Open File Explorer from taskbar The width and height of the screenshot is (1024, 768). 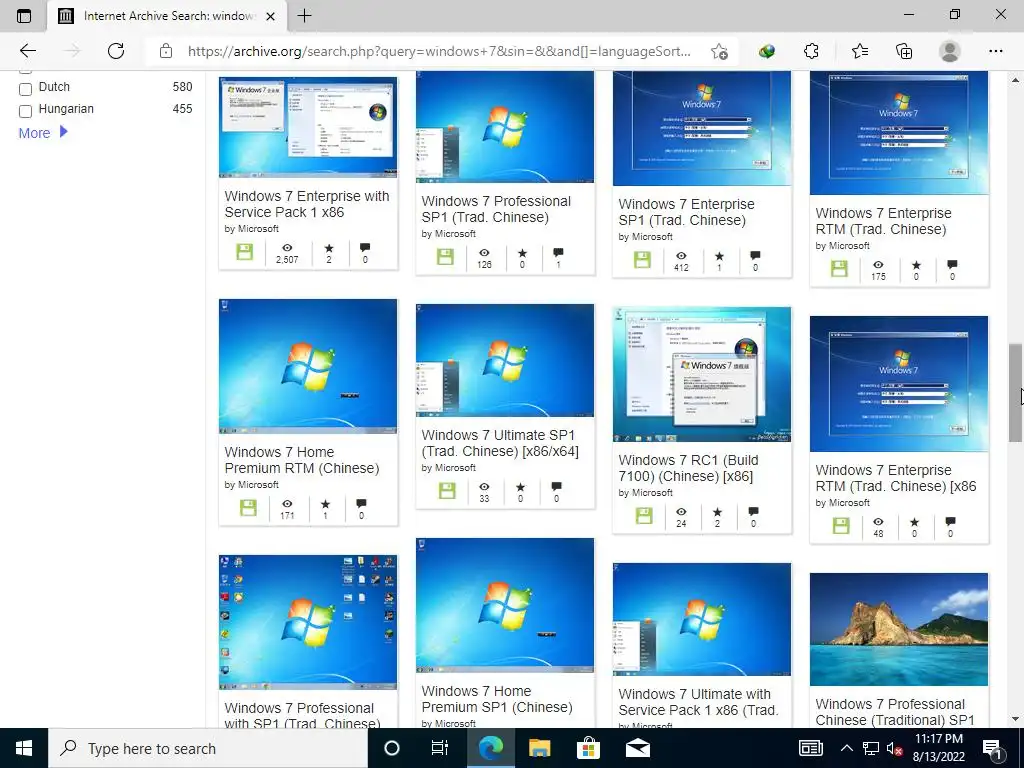(539, 748)
